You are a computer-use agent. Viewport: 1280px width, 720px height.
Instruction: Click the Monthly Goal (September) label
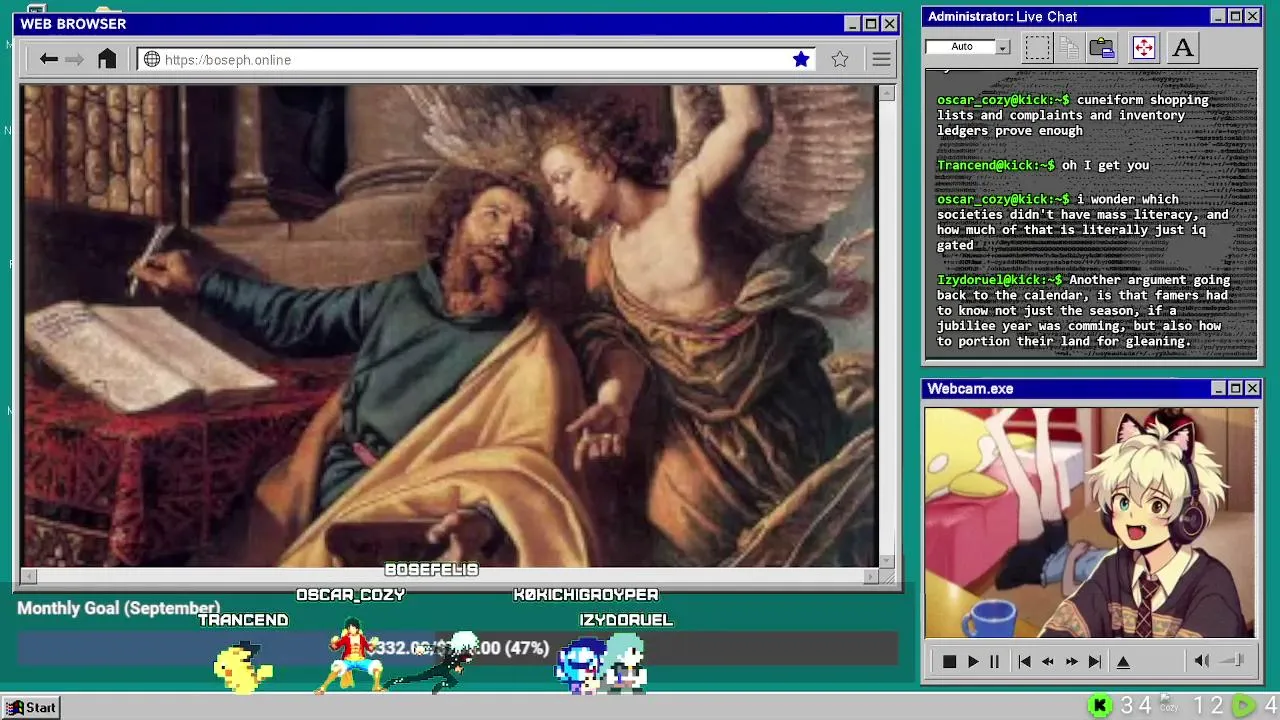tap(118, 608)
